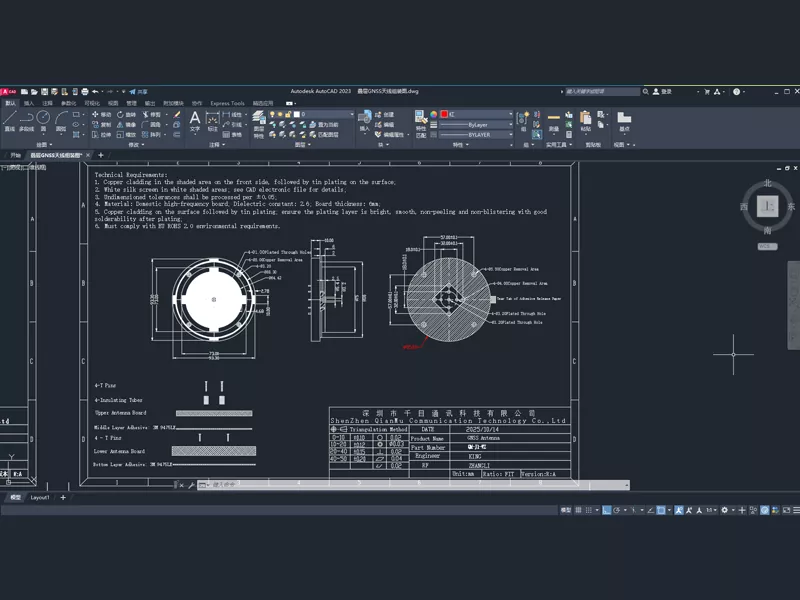Click the Match Properties (特性匹配) tool
Image resolution: width=800 pixels, height=600 pixels.
(x=420, y=124)
